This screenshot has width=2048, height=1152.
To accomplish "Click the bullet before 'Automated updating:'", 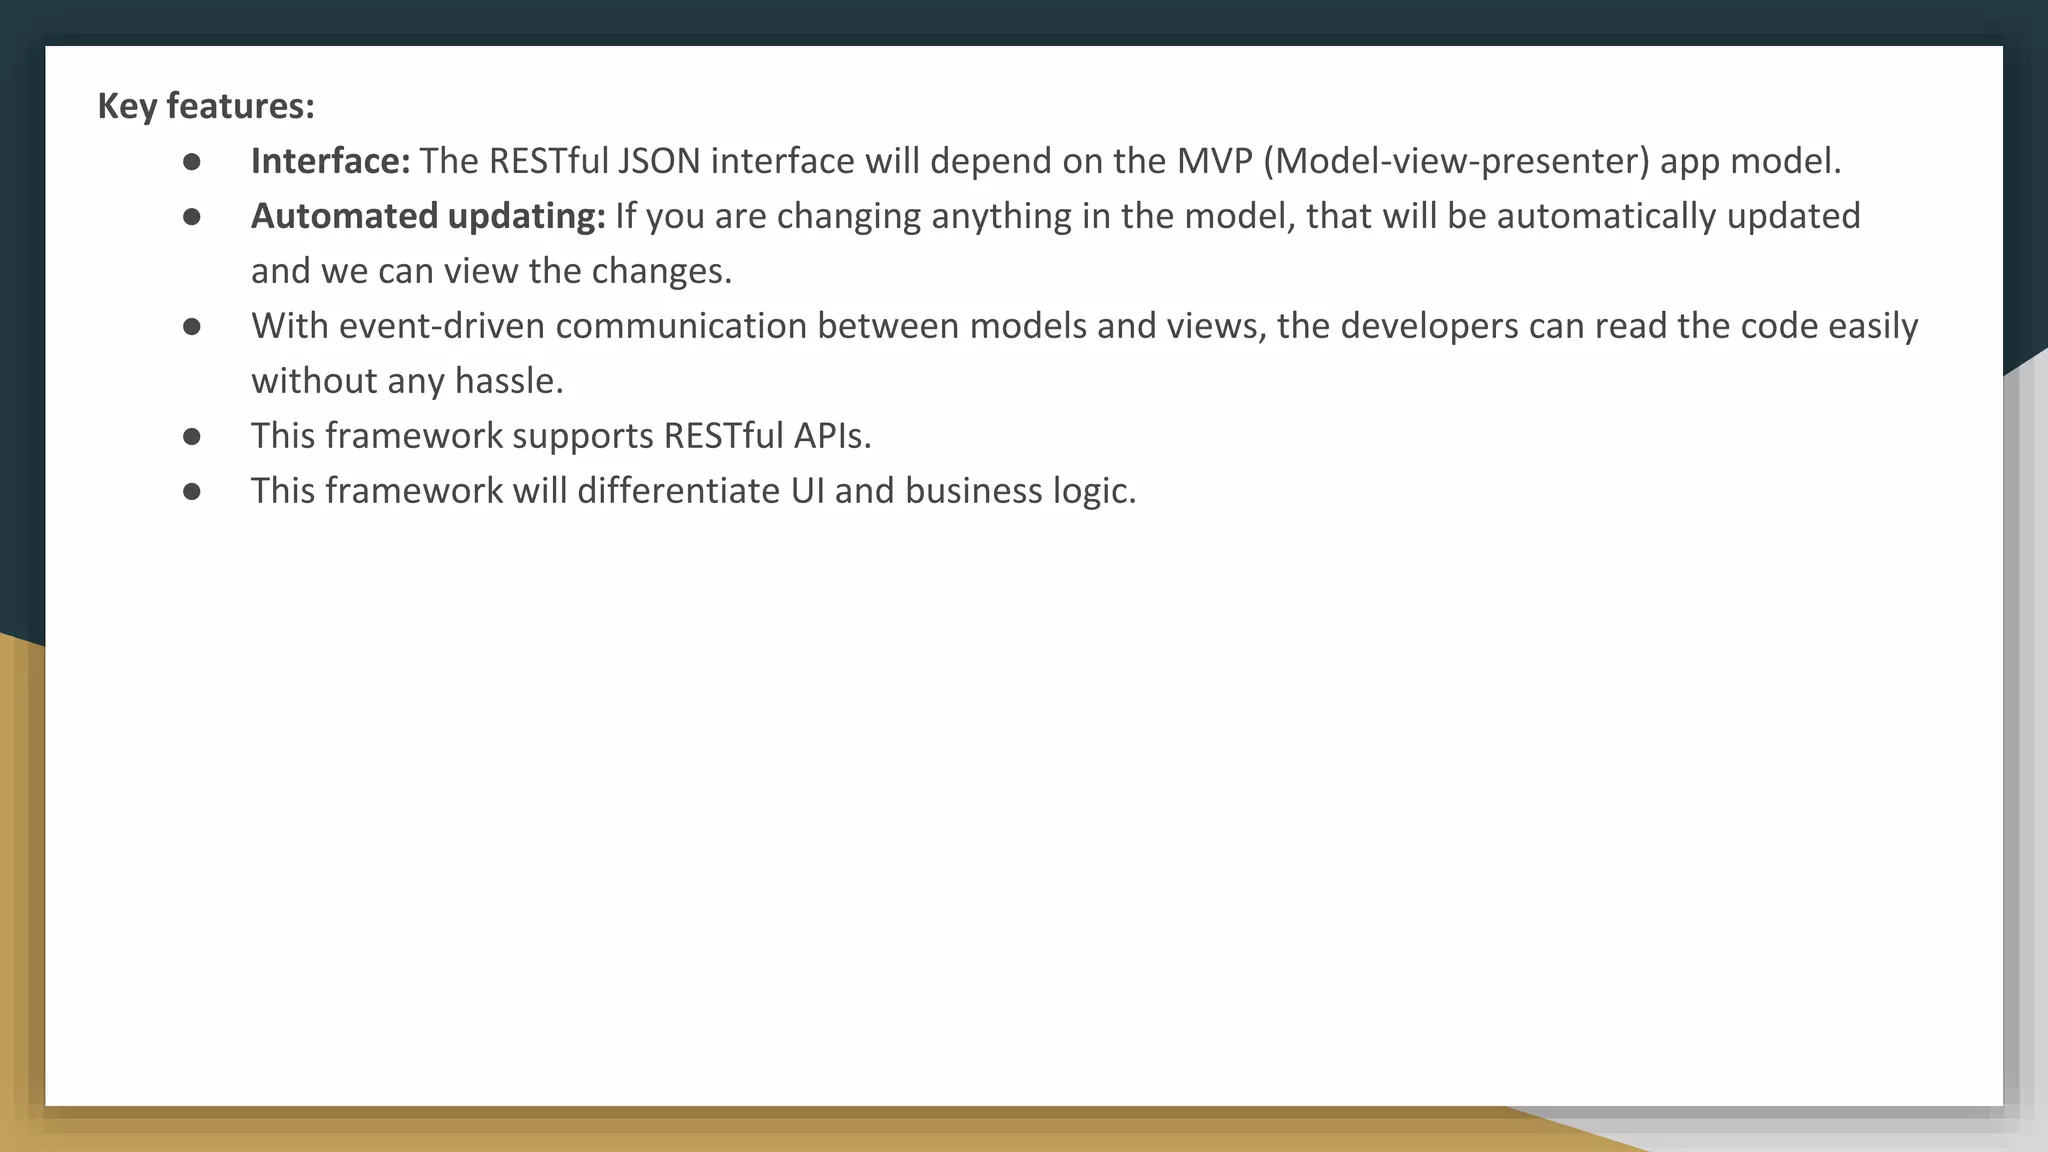I will click(192, 217).
